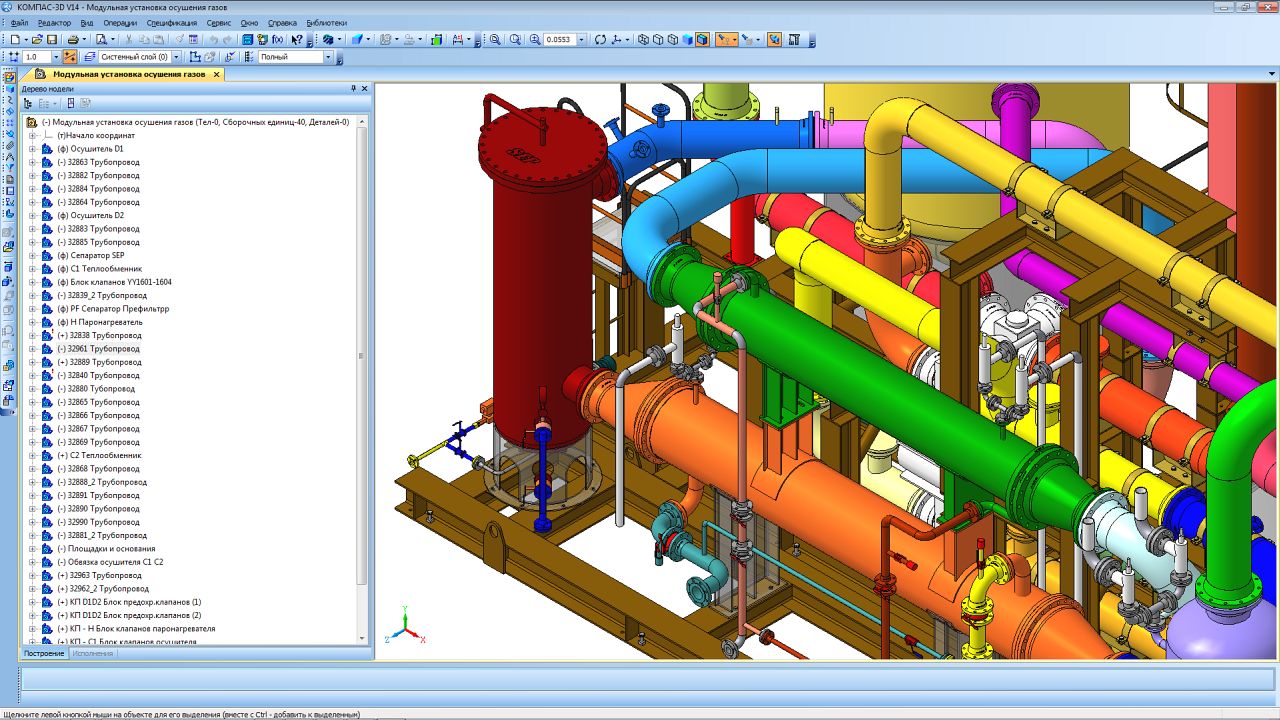Click the Open file icon
Image resolution: width=1280 pixels, height=720 pixels.
pyautogui.click(x=39, y=40)
